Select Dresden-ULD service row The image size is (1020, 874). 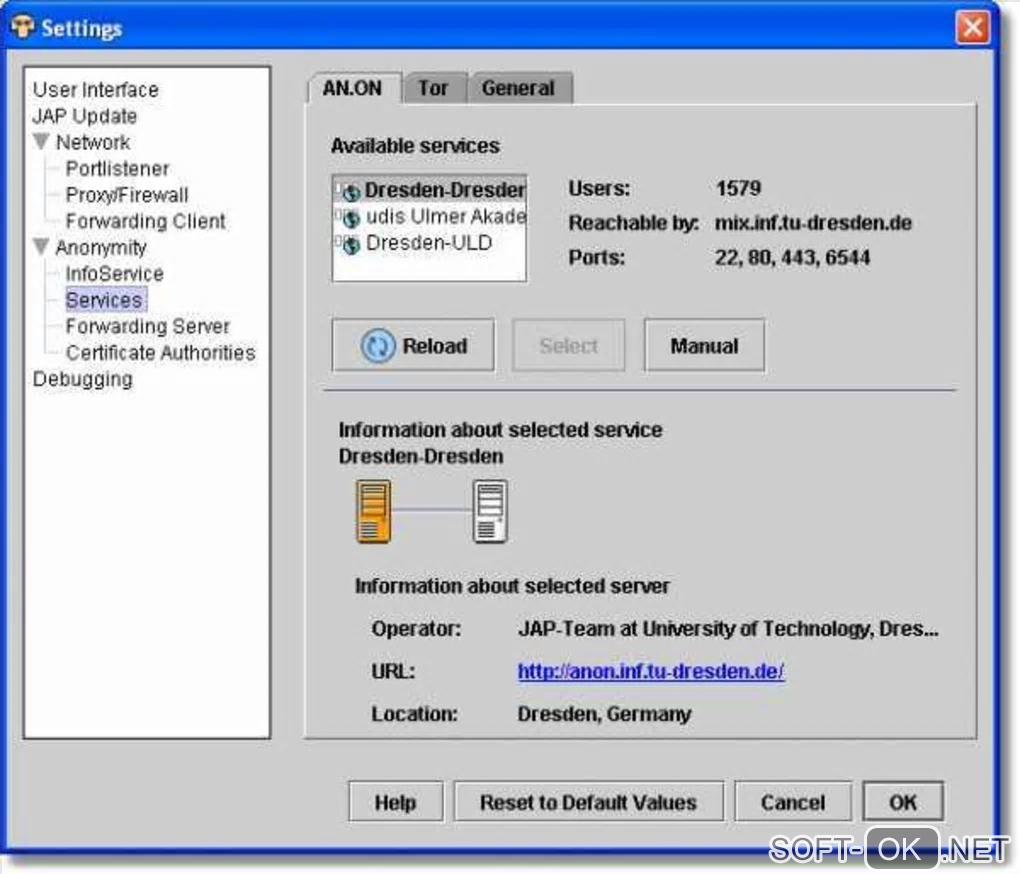pos(429,243)
